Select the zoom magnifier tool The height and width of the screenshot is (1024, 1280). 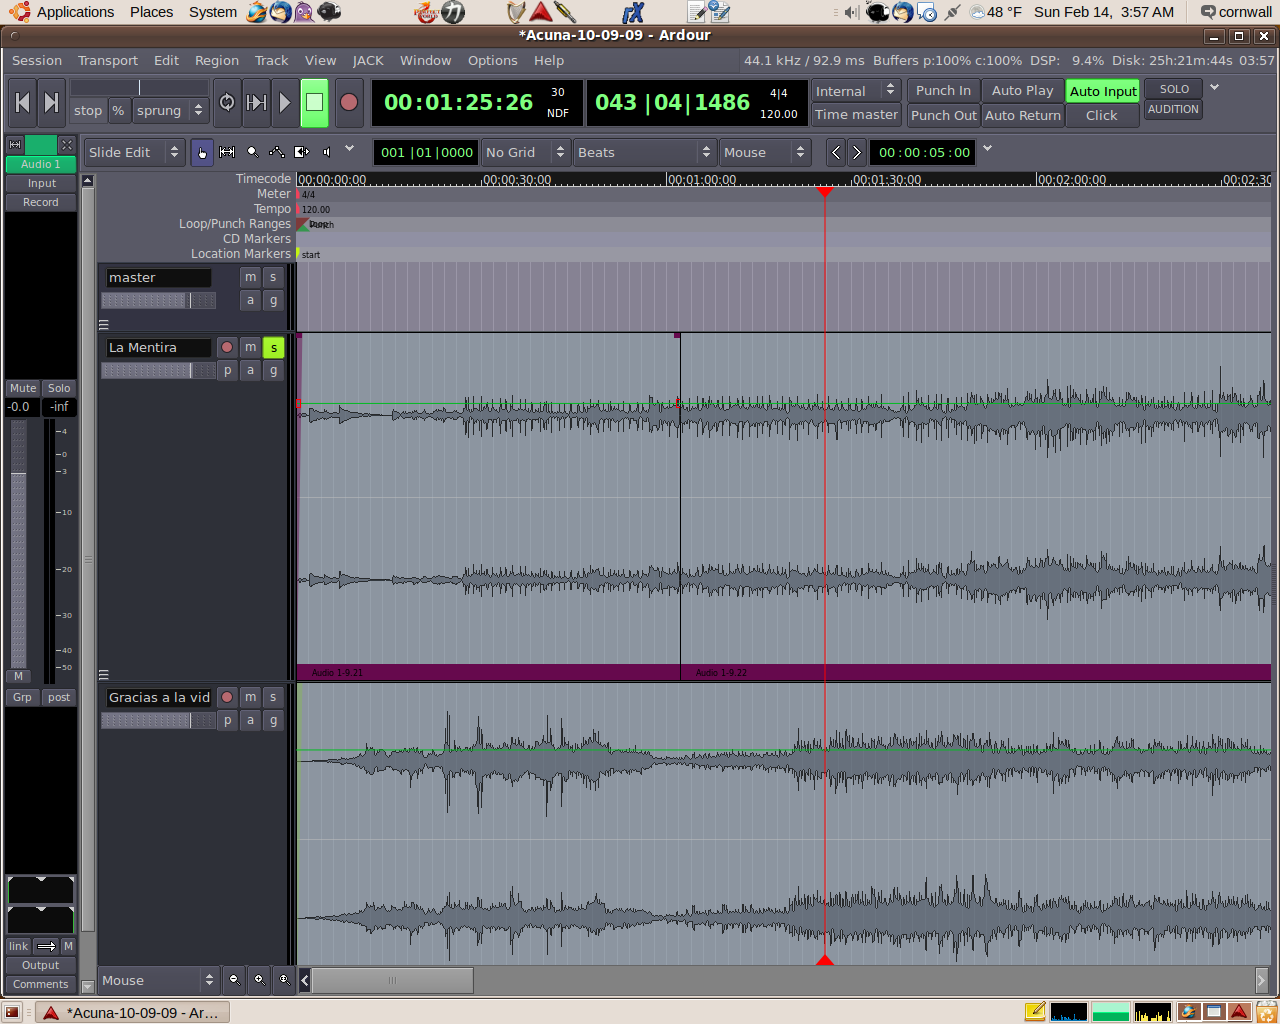pyautogui.click(x=252, y=152)
